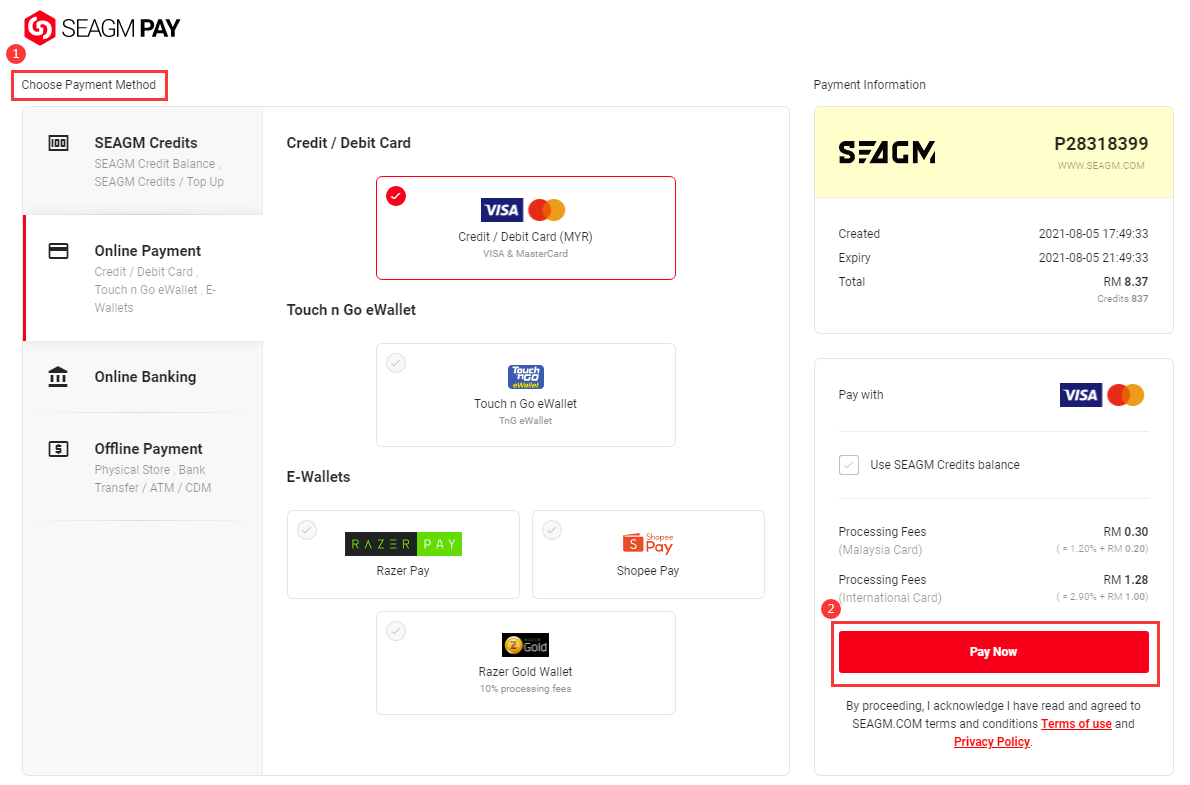This screenshot has width=1190, height=785.
Task: Open the Privacy Policy link
Action: coord(992,742)
